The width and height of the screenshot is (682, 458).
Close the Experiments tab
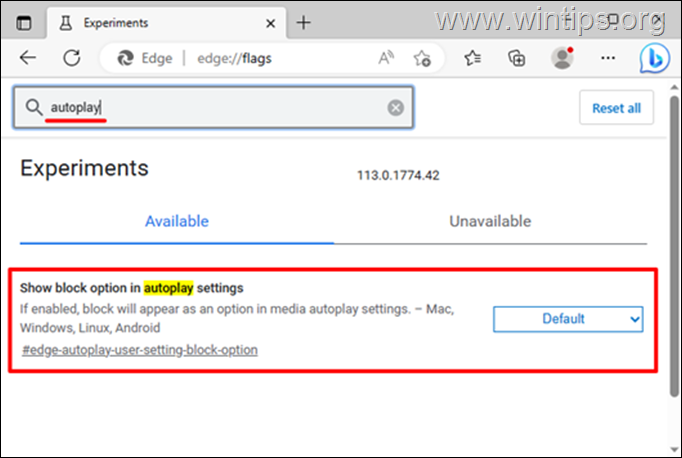click(x=271, y=23)
